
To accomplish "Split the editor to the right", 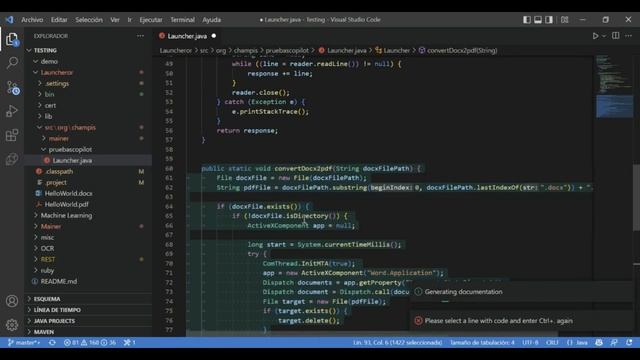I will (616, 36).
